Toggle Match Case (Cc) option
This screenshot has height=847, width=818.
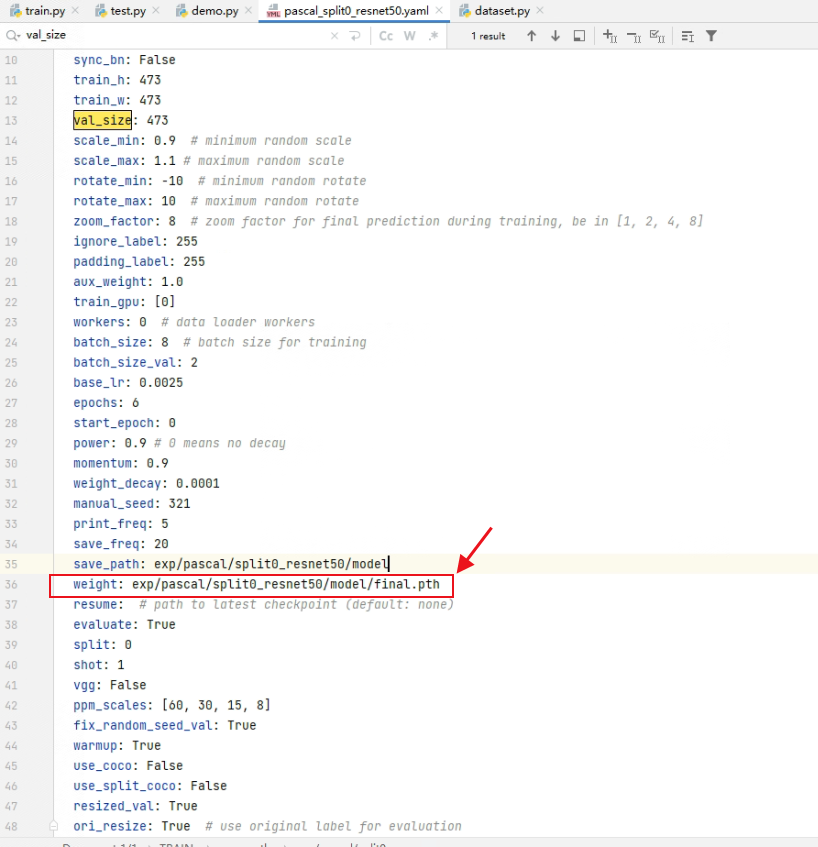click(386, 36)
